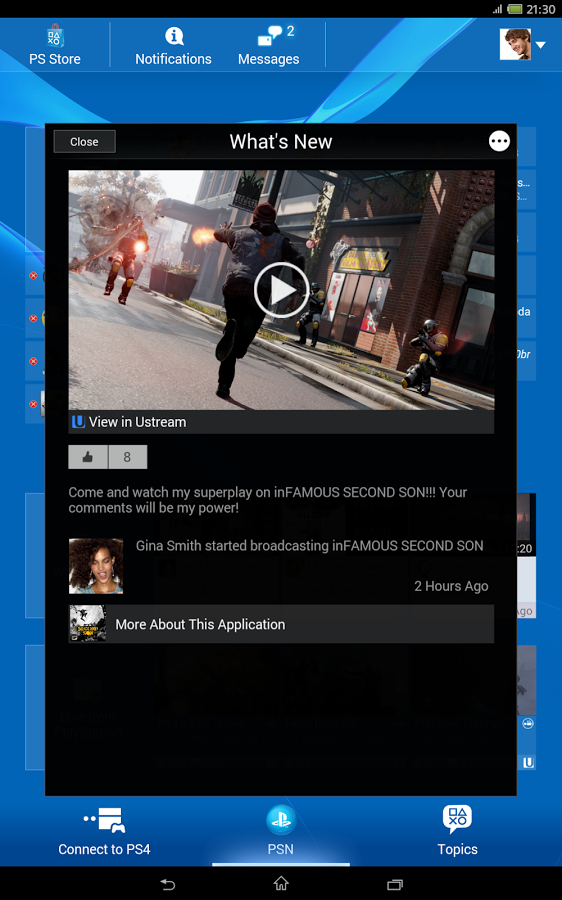The height and width of the screenshot is (900, 562).
Task: View the like count 8
Action: tap(127, 457)
